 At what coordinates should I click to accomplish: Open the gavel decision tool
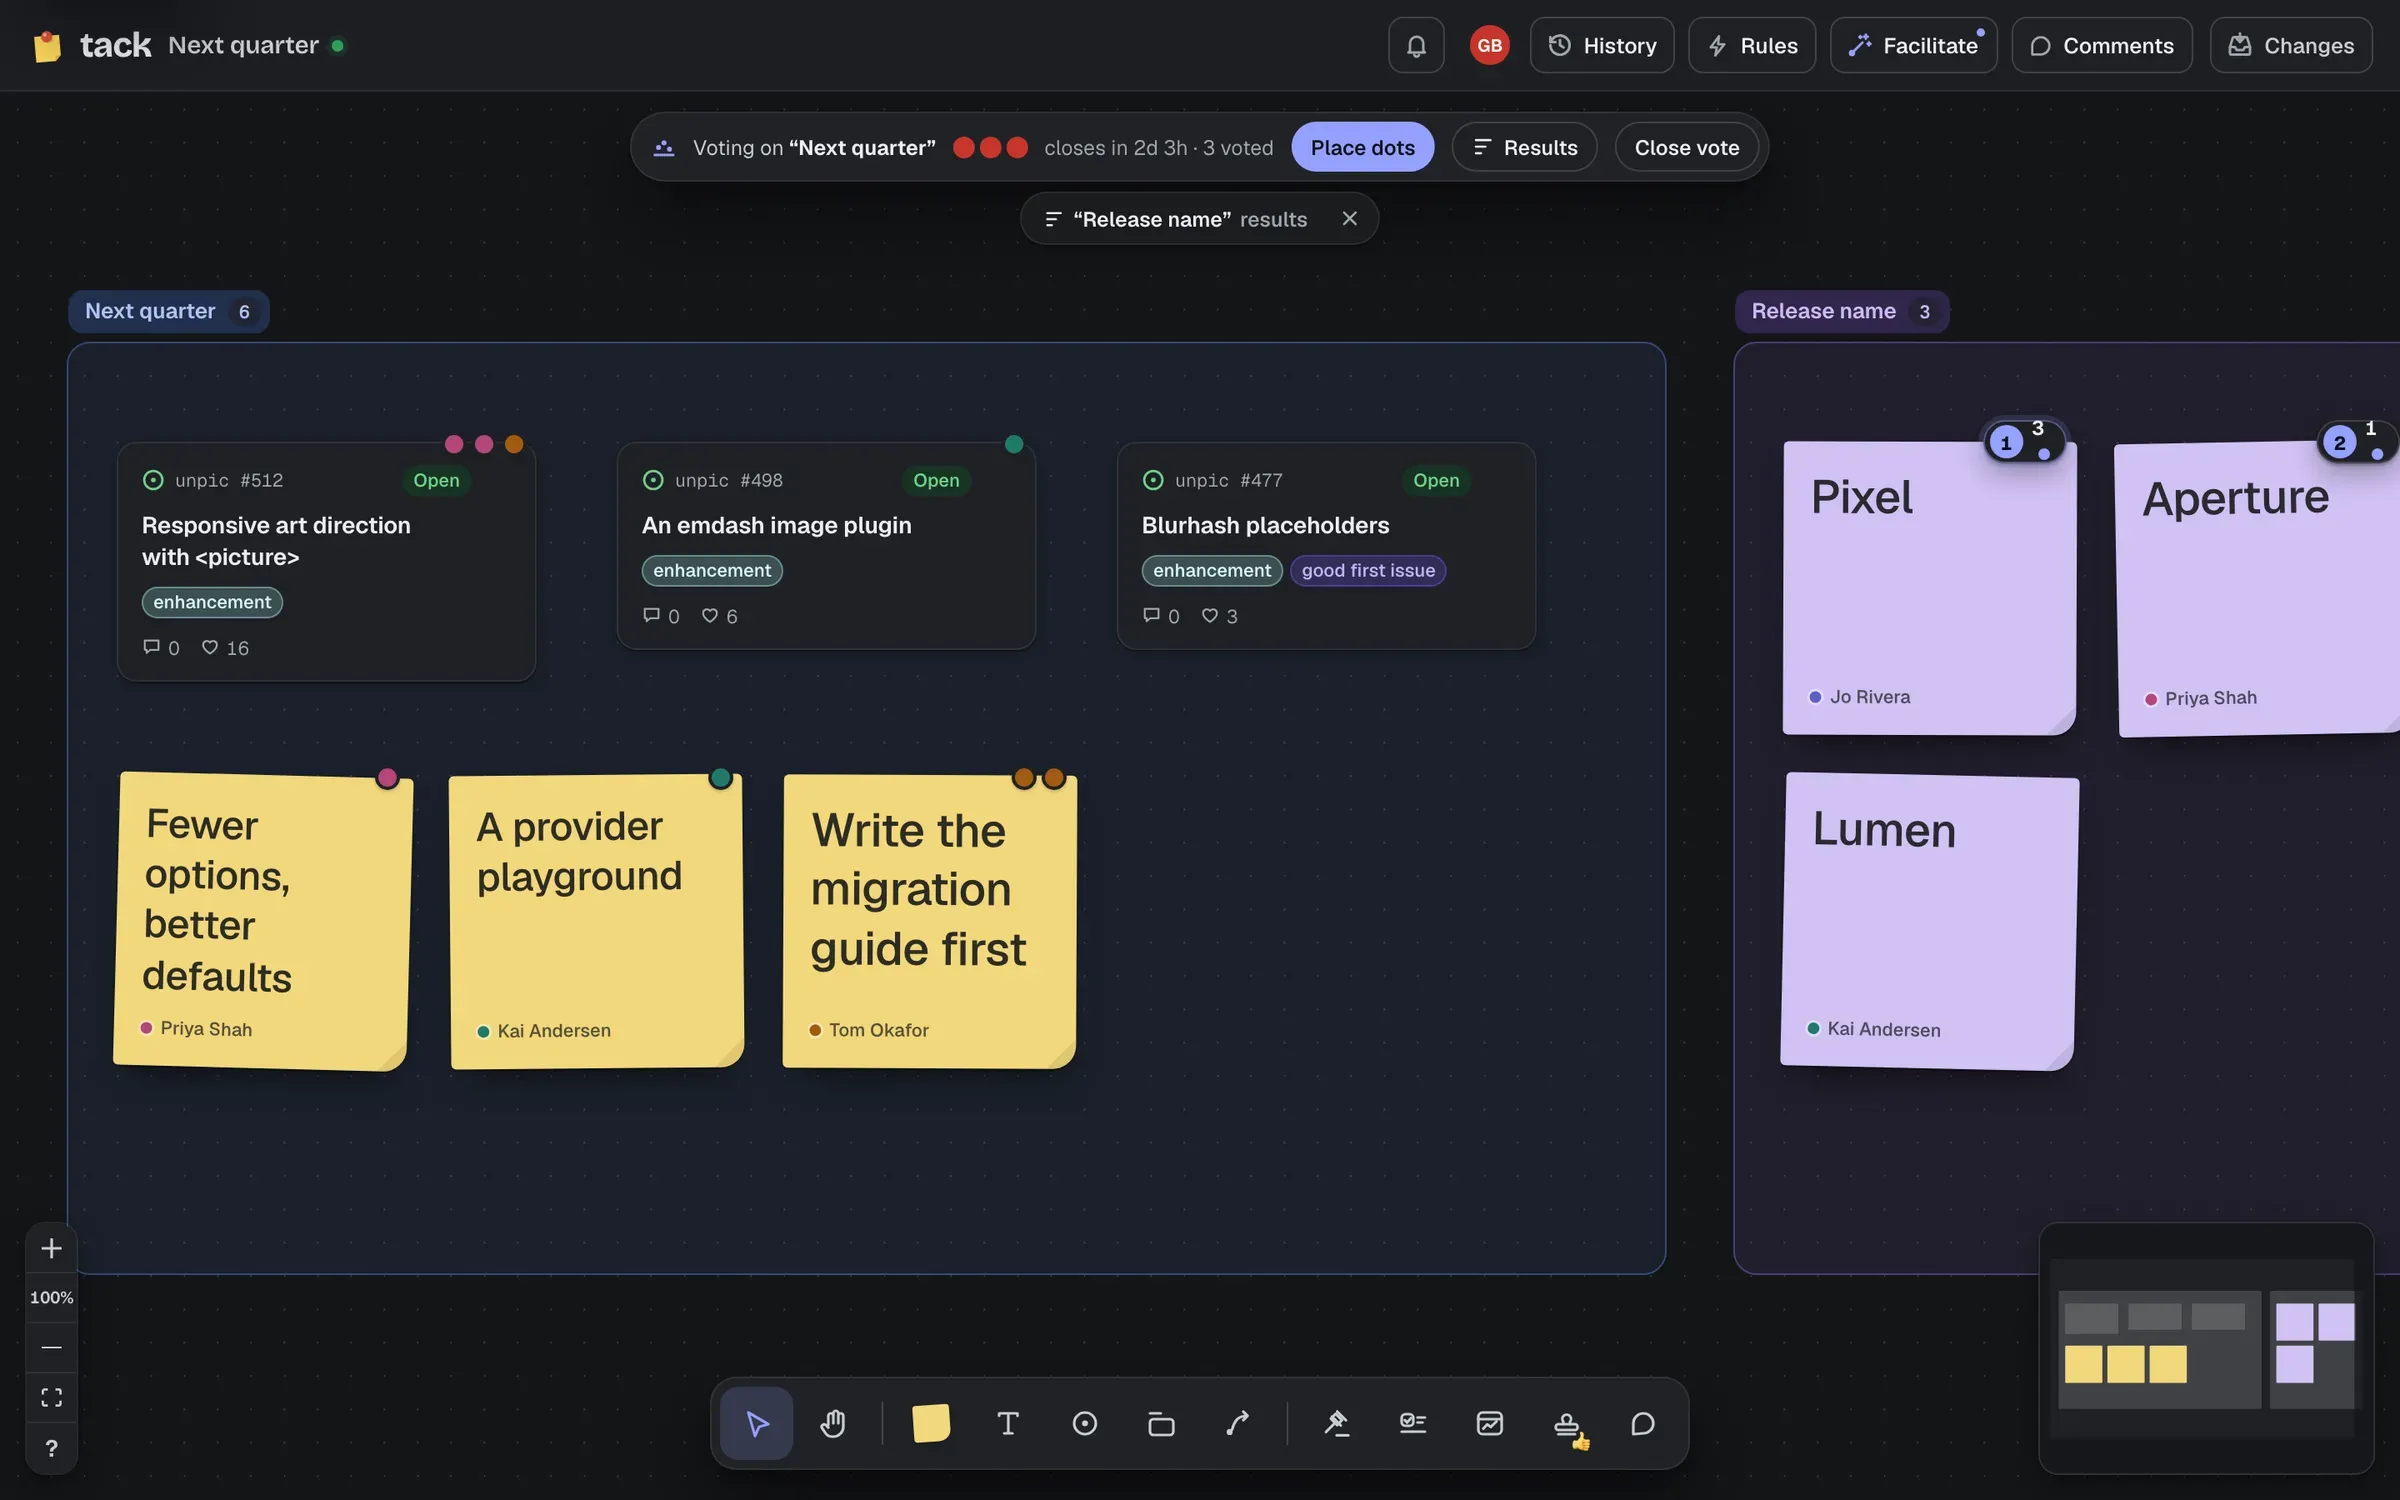click(x=1336, y=1422)
